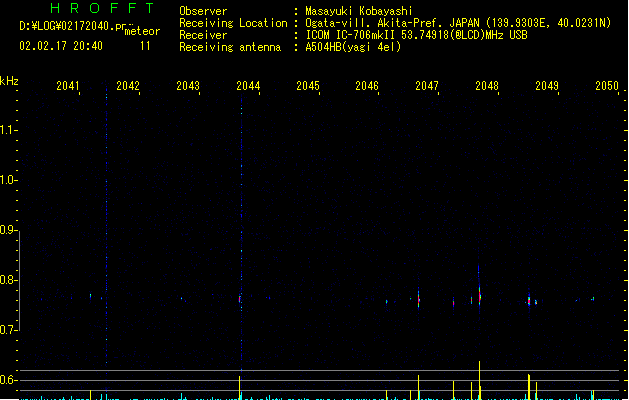This screenshot has width=629, height=400.
Task: Click the 2042 time axis label
Action: coord(128,85)
